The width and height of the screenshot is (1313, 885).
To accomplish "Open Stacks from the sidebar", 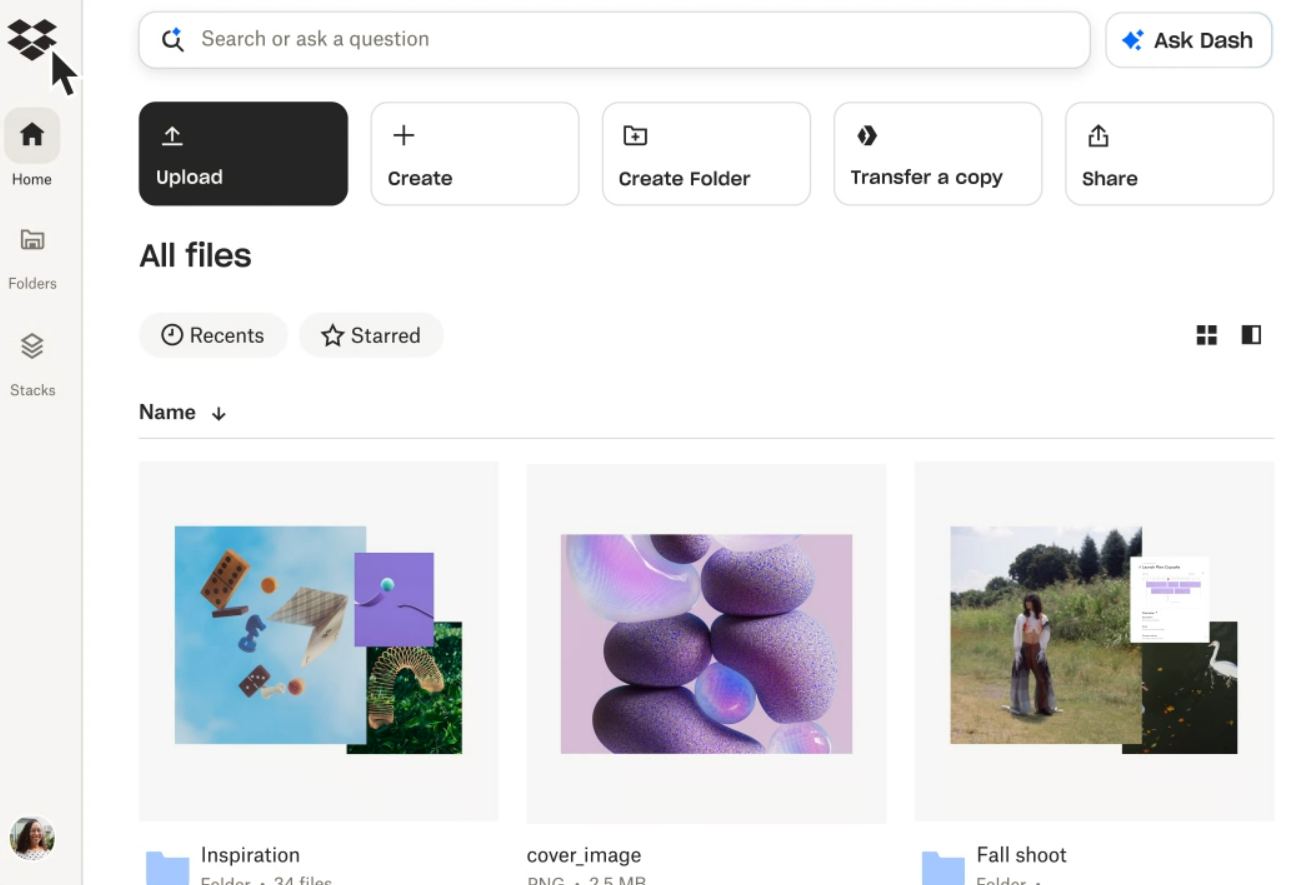I will [32, 363].
